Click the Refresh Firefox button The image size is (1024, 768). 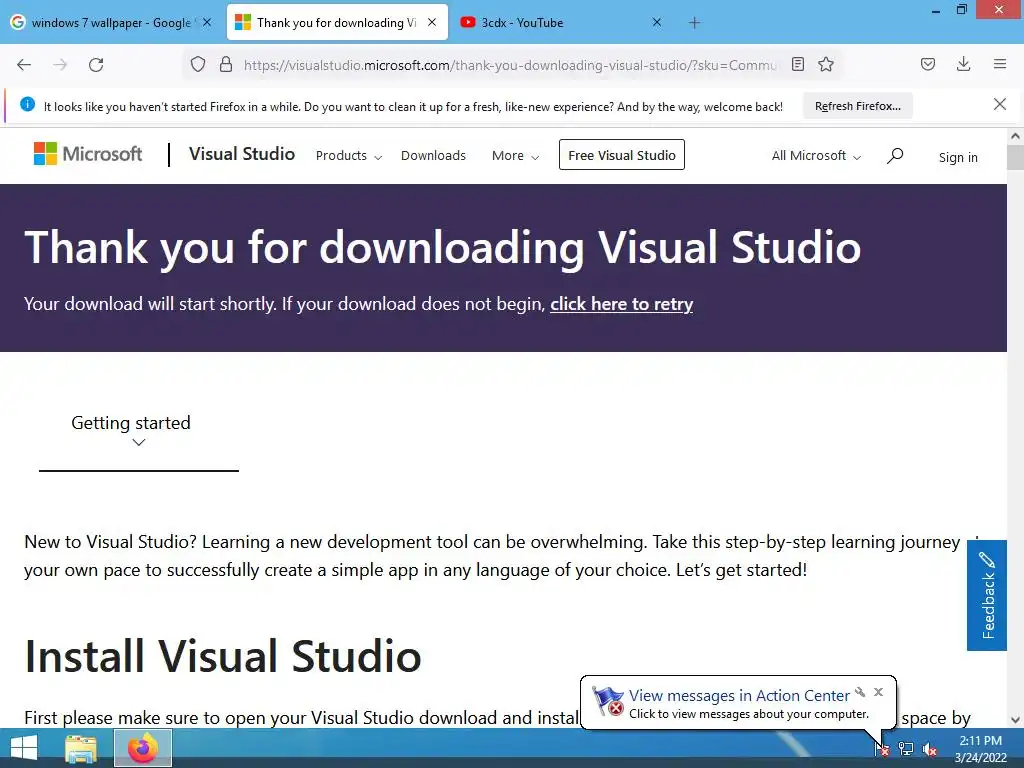coord(857,106)
